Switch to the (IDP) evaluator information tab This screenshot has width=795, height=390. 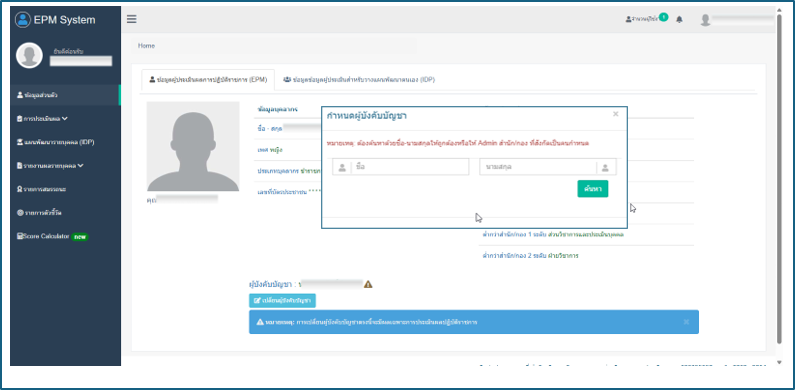(x=359, y=80)
